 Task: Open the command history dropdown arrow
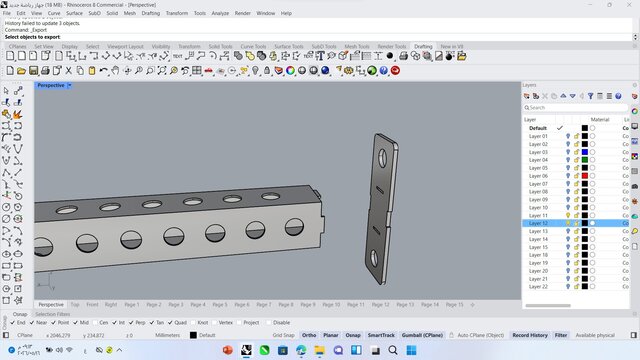[635, 37]
